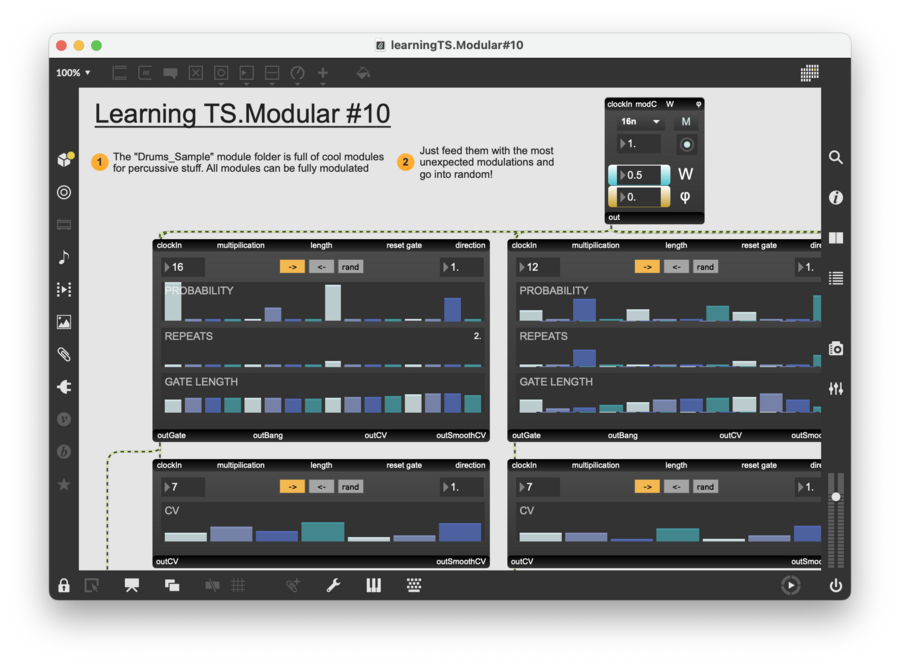The image size is (900, 665).
Task: Add a comment box from top toolbar
Action: point(170,73)
